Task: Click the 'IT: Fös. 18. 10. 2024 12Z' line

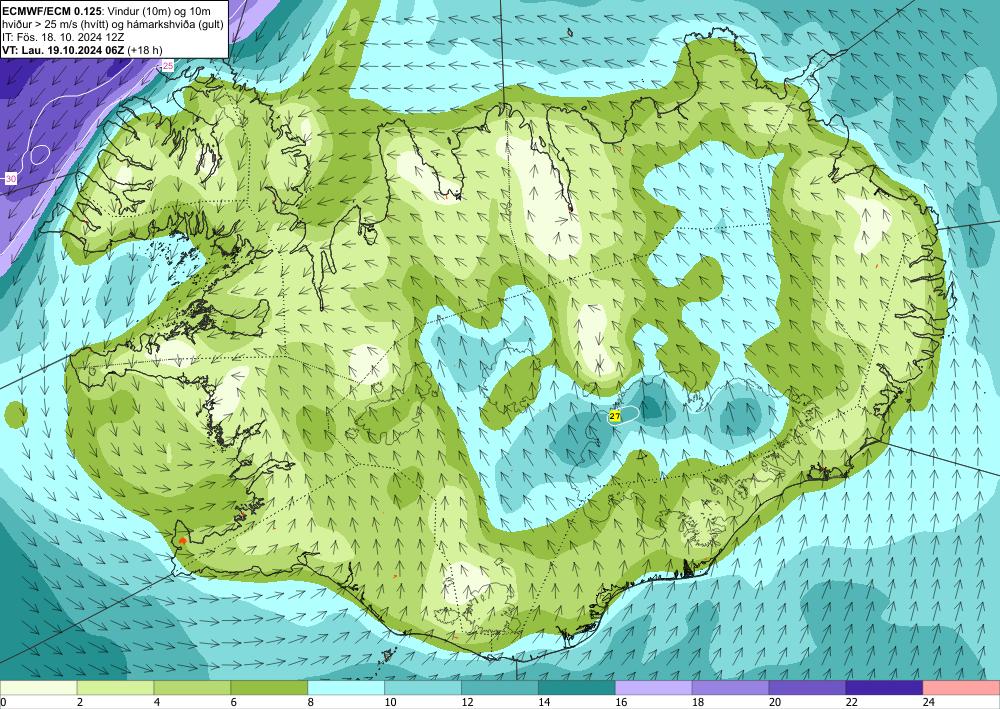Action: point(62,37)
